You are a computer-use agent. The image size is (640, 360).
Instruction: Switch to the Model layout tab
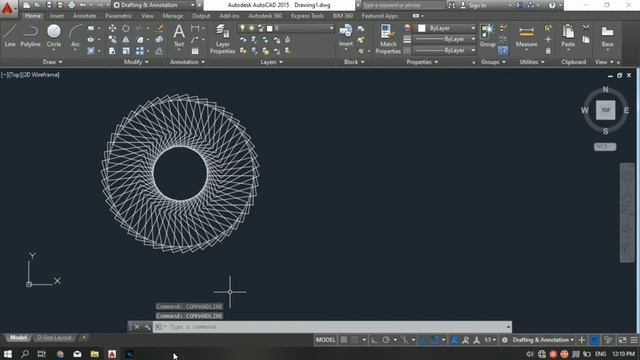[18, 338]
